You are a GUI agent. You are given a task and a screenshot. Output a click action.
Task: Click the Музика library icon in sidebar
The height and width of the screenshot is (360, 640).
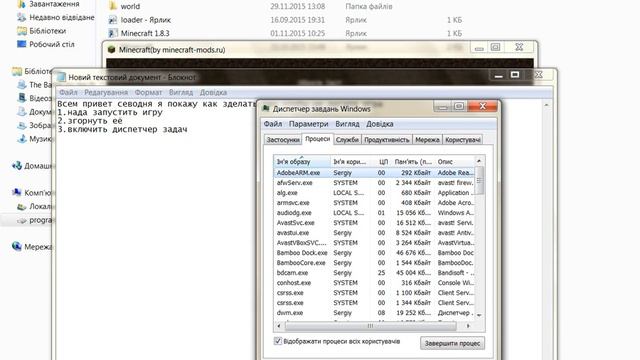[22, 139]
